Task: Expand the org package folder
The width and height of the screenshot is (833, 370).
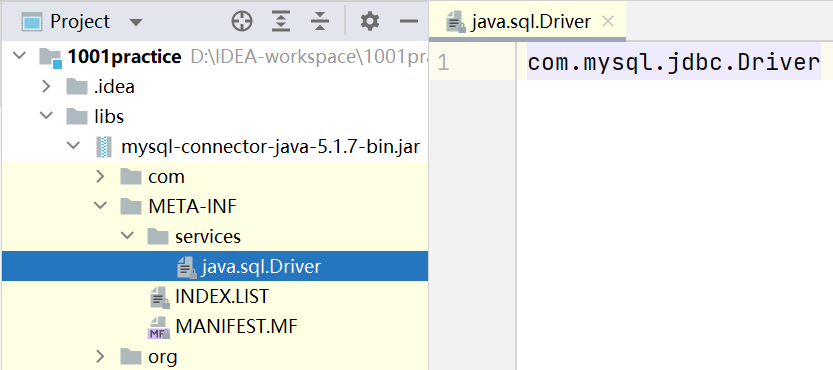Action: click(x=100, y=356)
